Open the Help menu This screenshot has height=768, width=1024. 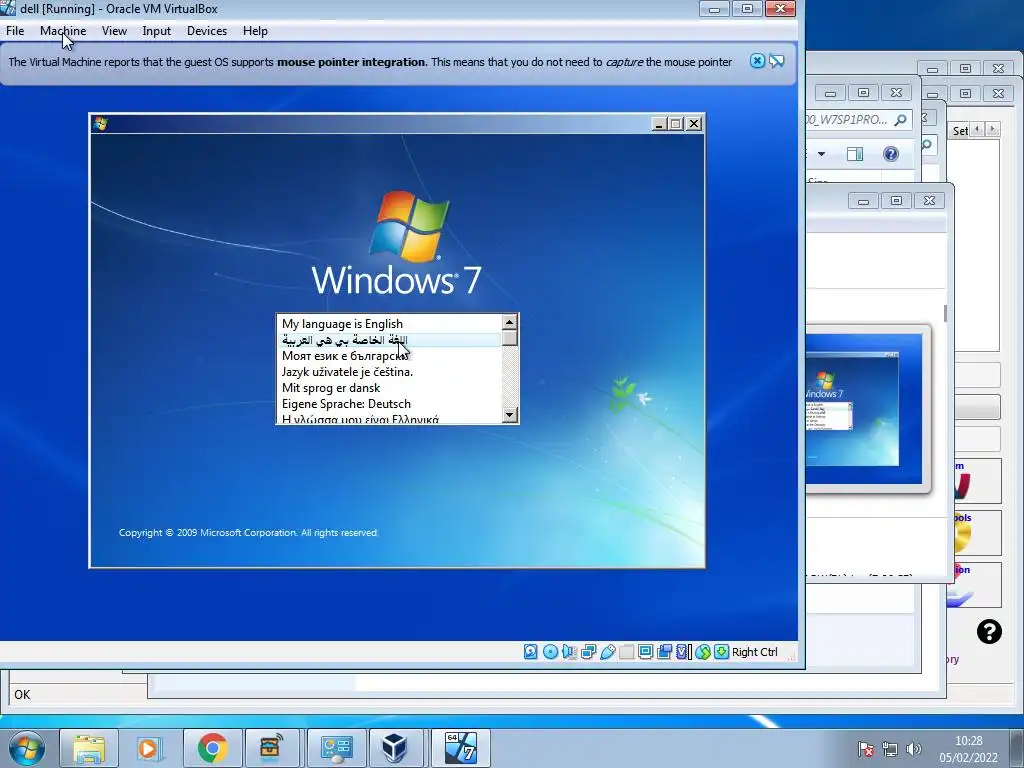(x=255, y=31)
